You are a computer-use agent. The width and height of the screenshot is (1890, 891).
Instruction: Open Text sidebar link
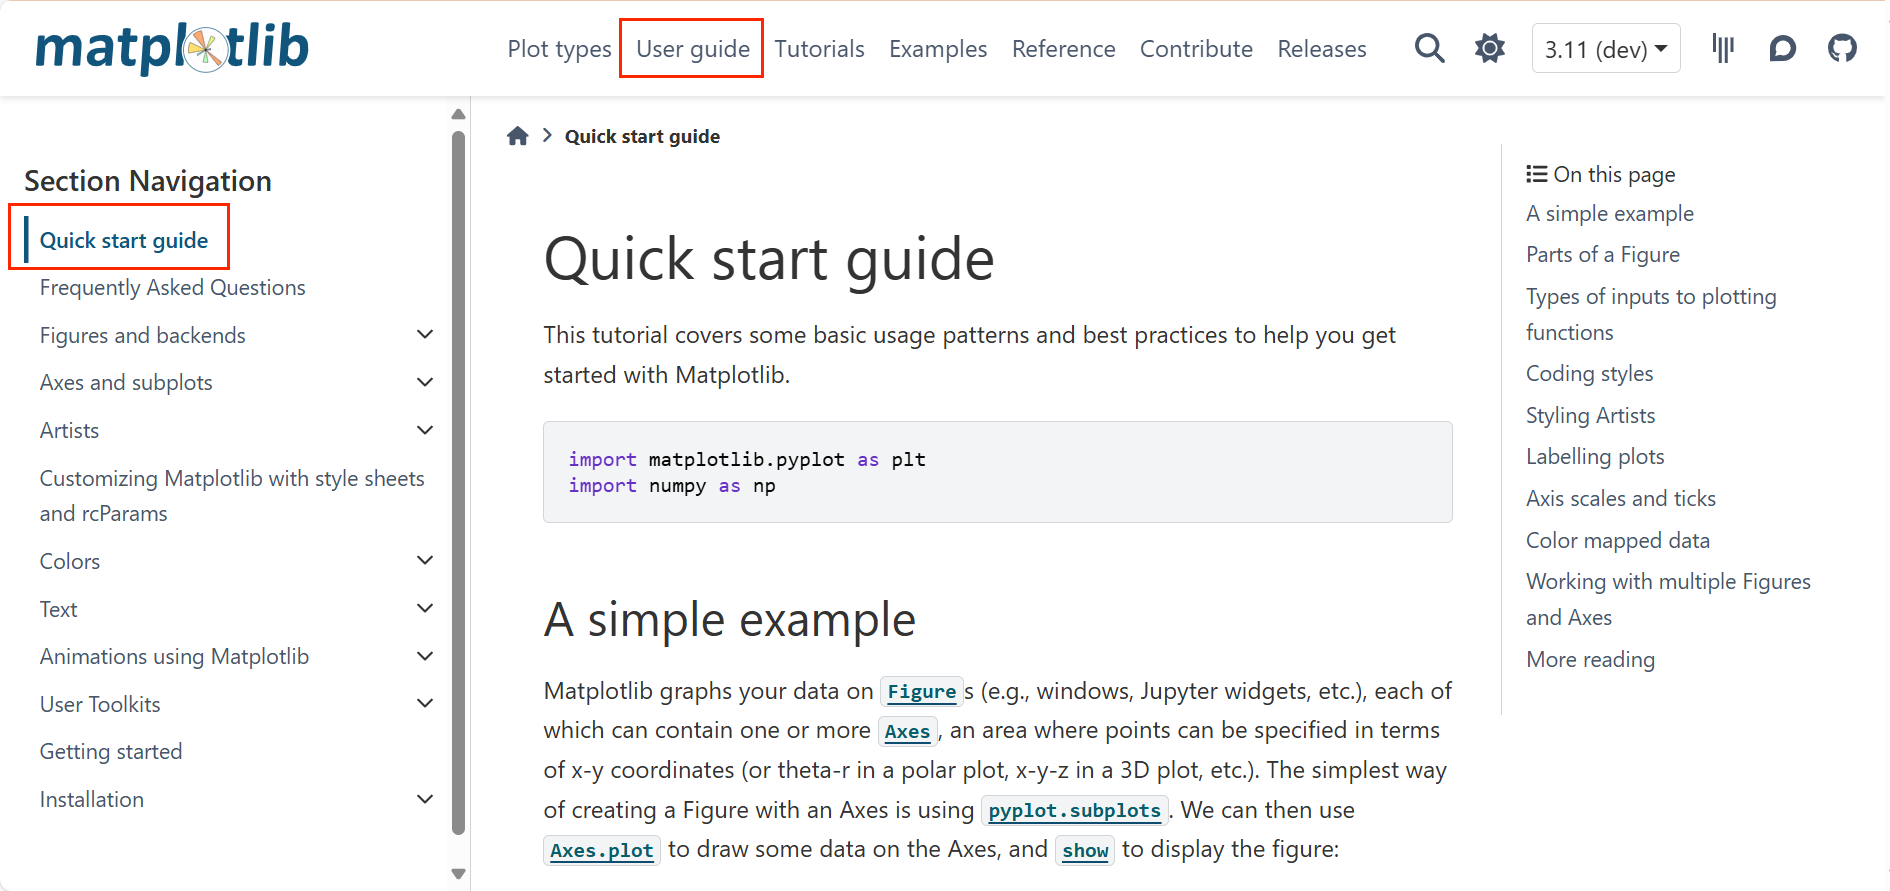58,609
